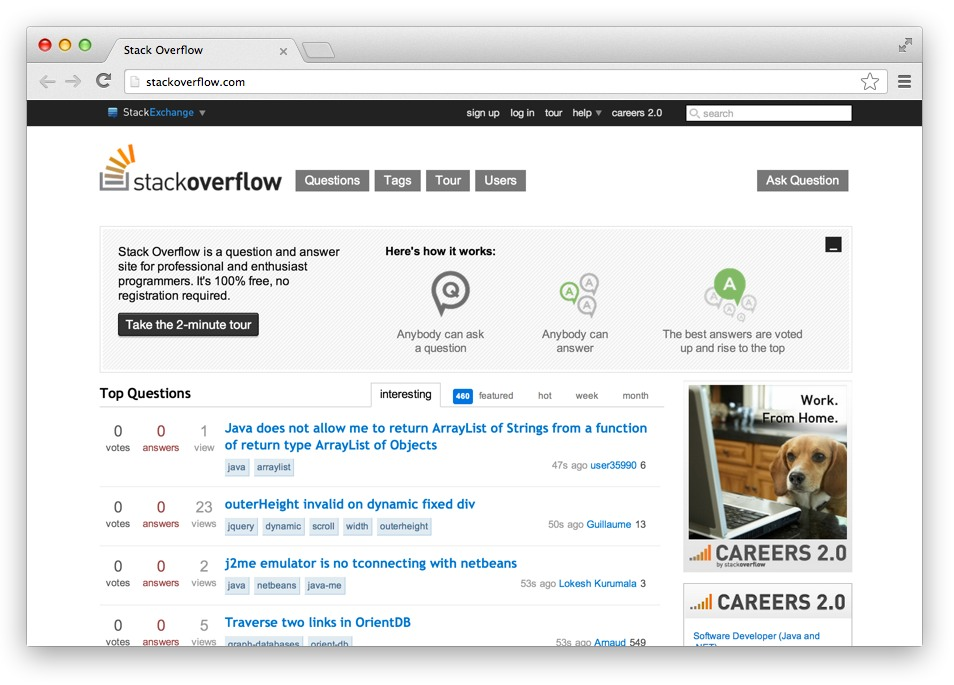Click the yellow minimize window button
This screenshot has width=954, height=685.
[65, 45]
